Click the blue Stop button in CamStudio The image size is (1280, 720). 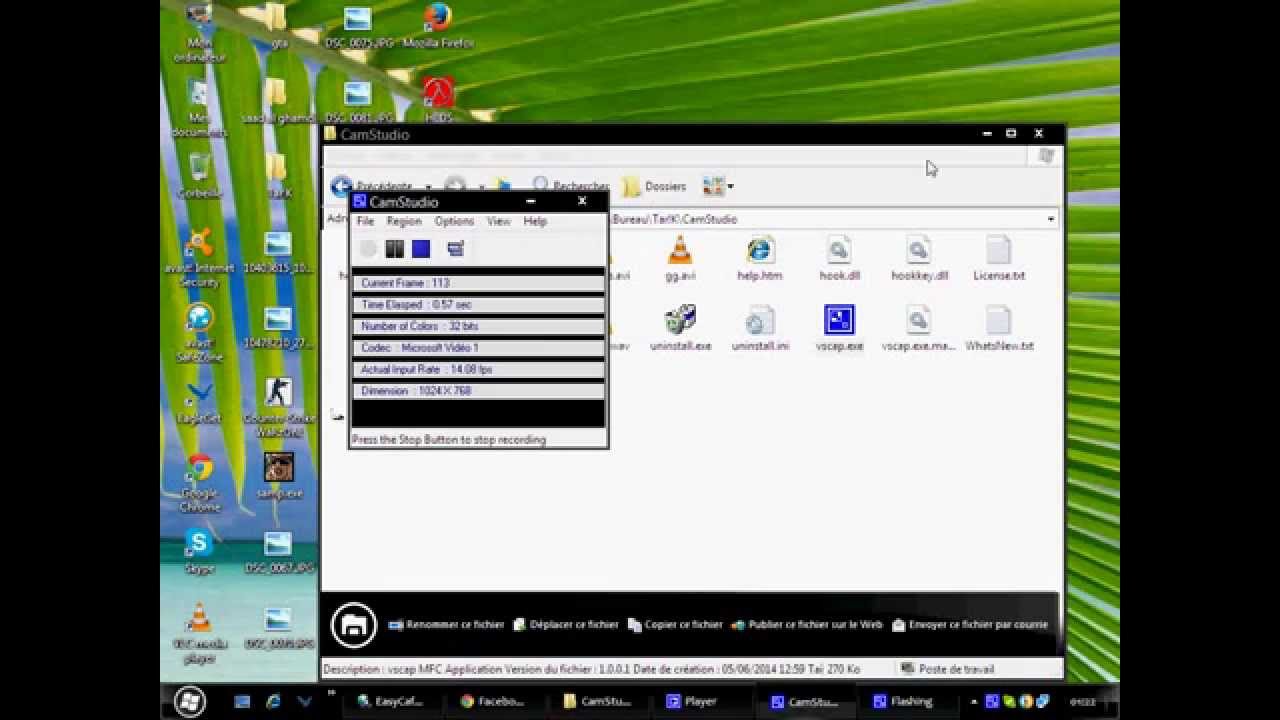pos(421,249)
